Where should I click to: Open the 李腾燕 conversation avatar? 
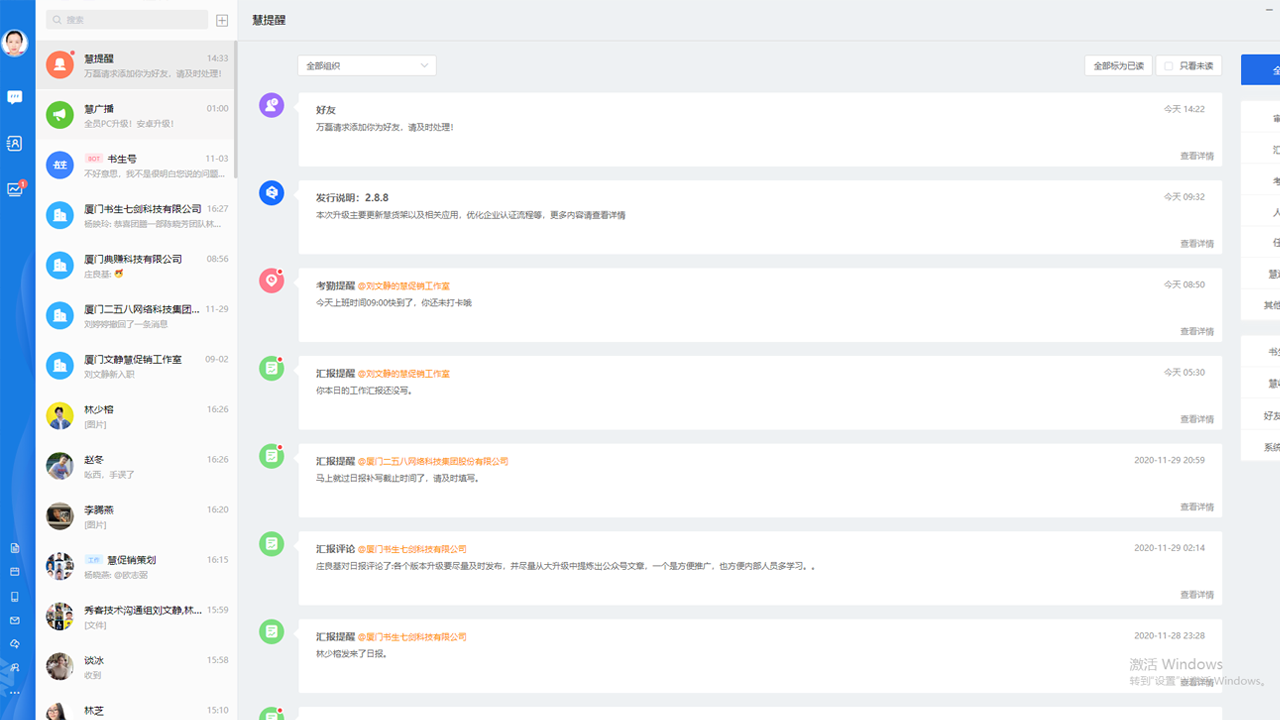(x=60, y=516)
